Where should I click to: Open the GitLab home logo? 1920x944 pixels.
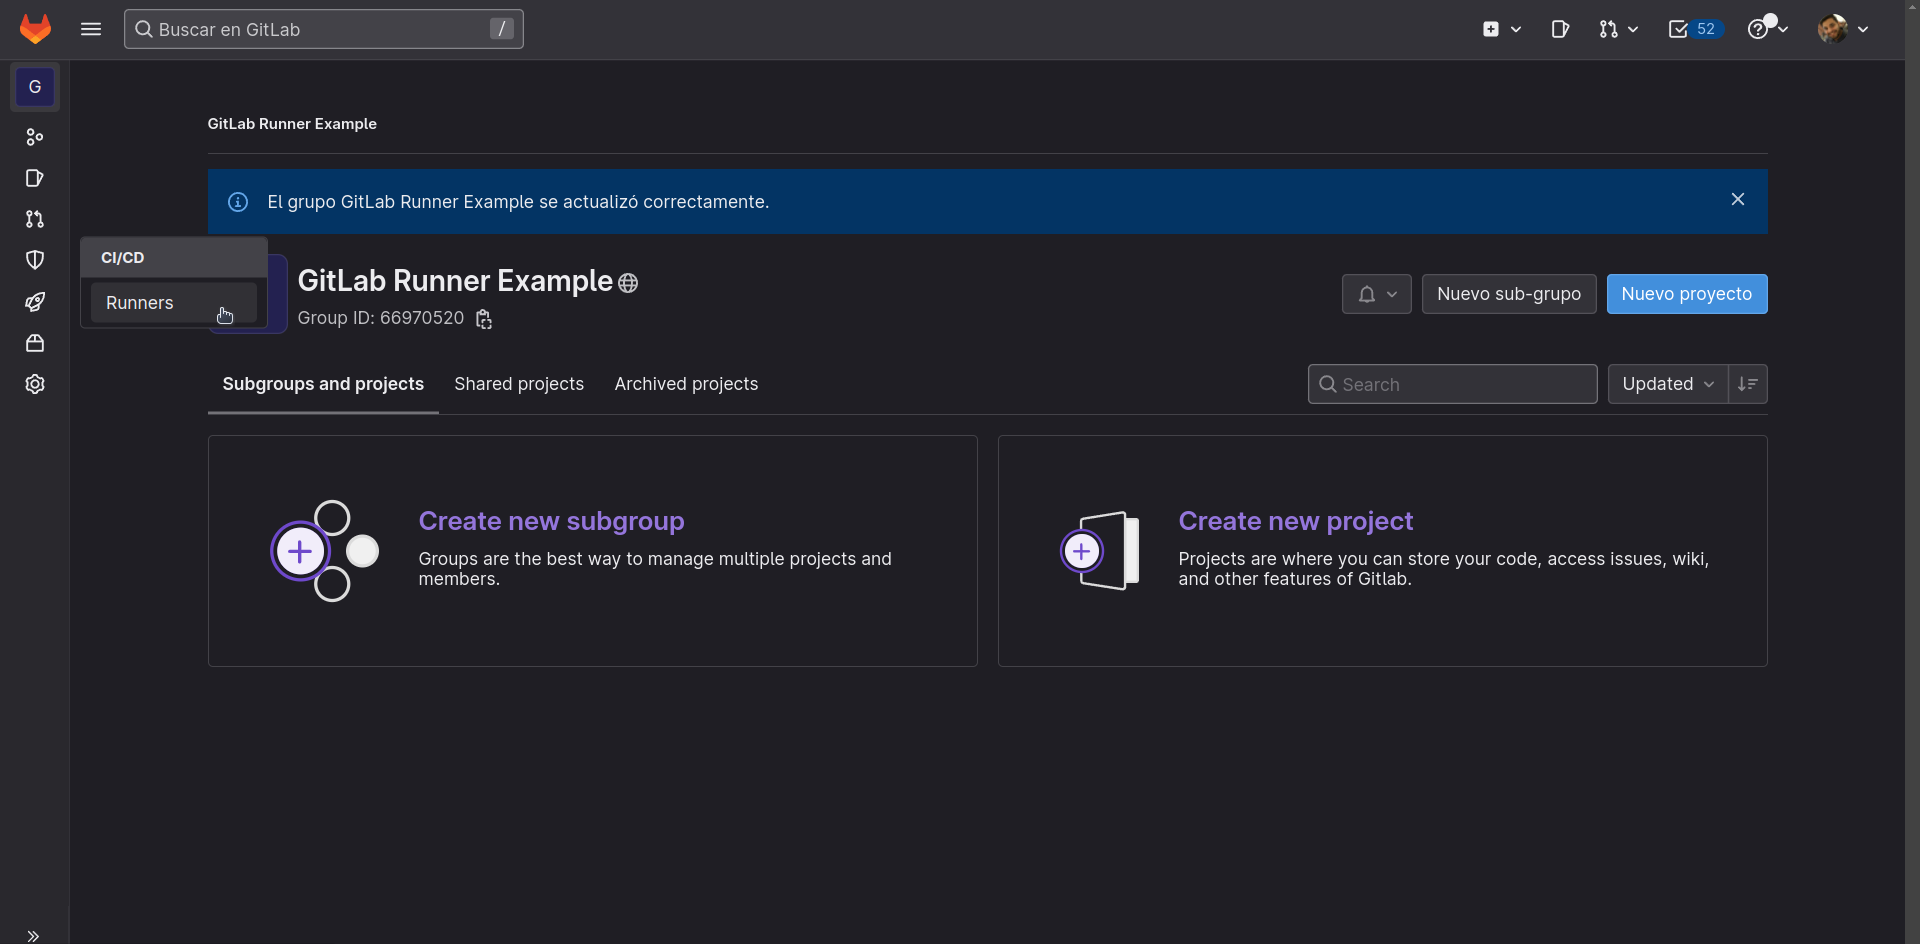(x=35, y=29)
